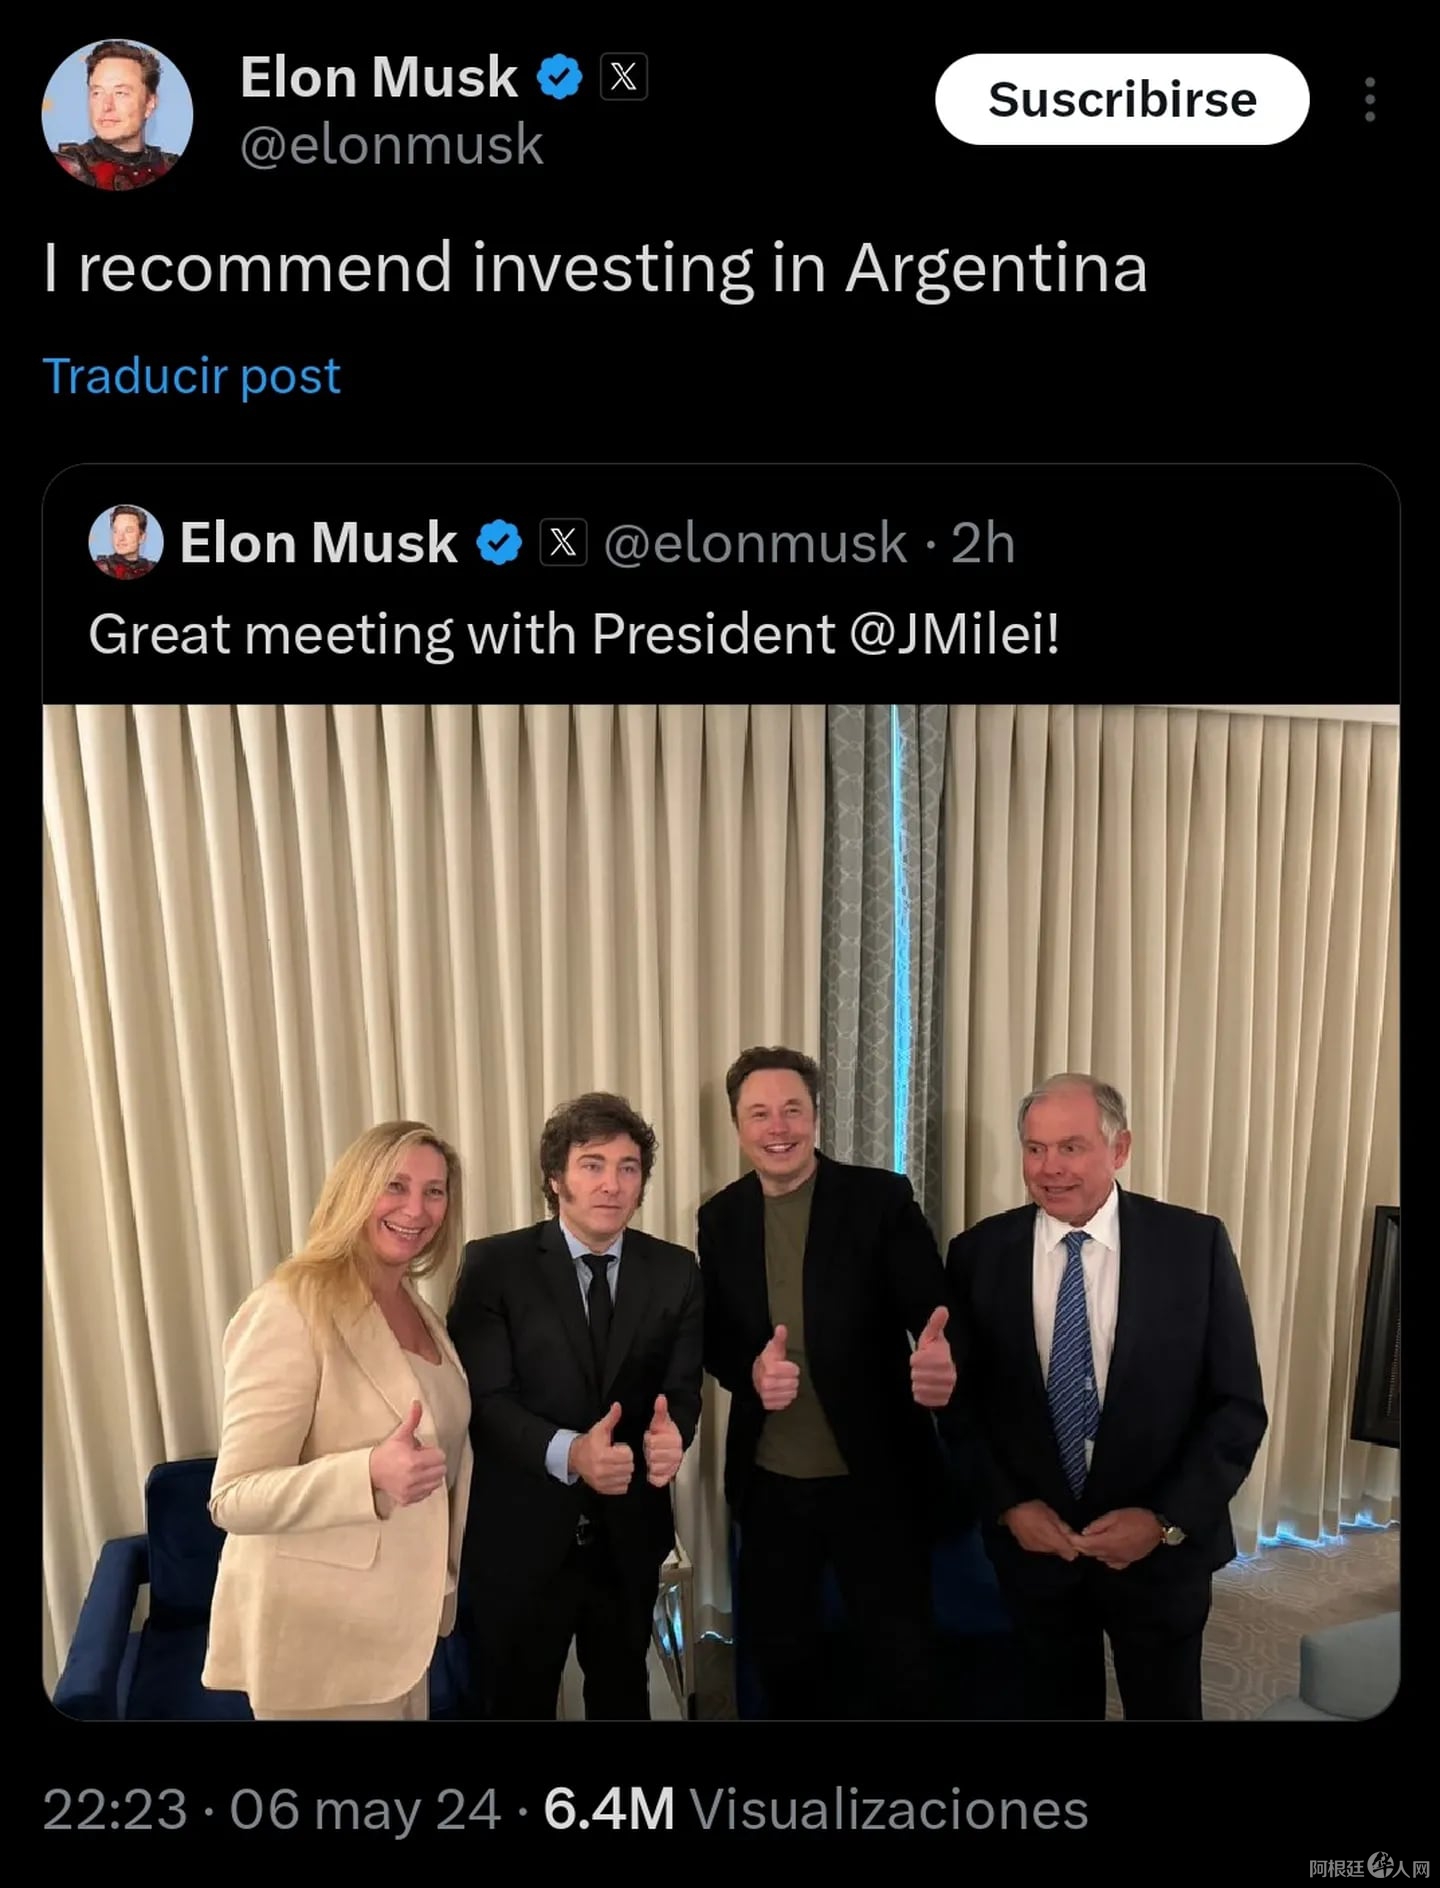Open the small avatar in the quoted post
Screen dimensions: 1440x1888
point(126,542)
